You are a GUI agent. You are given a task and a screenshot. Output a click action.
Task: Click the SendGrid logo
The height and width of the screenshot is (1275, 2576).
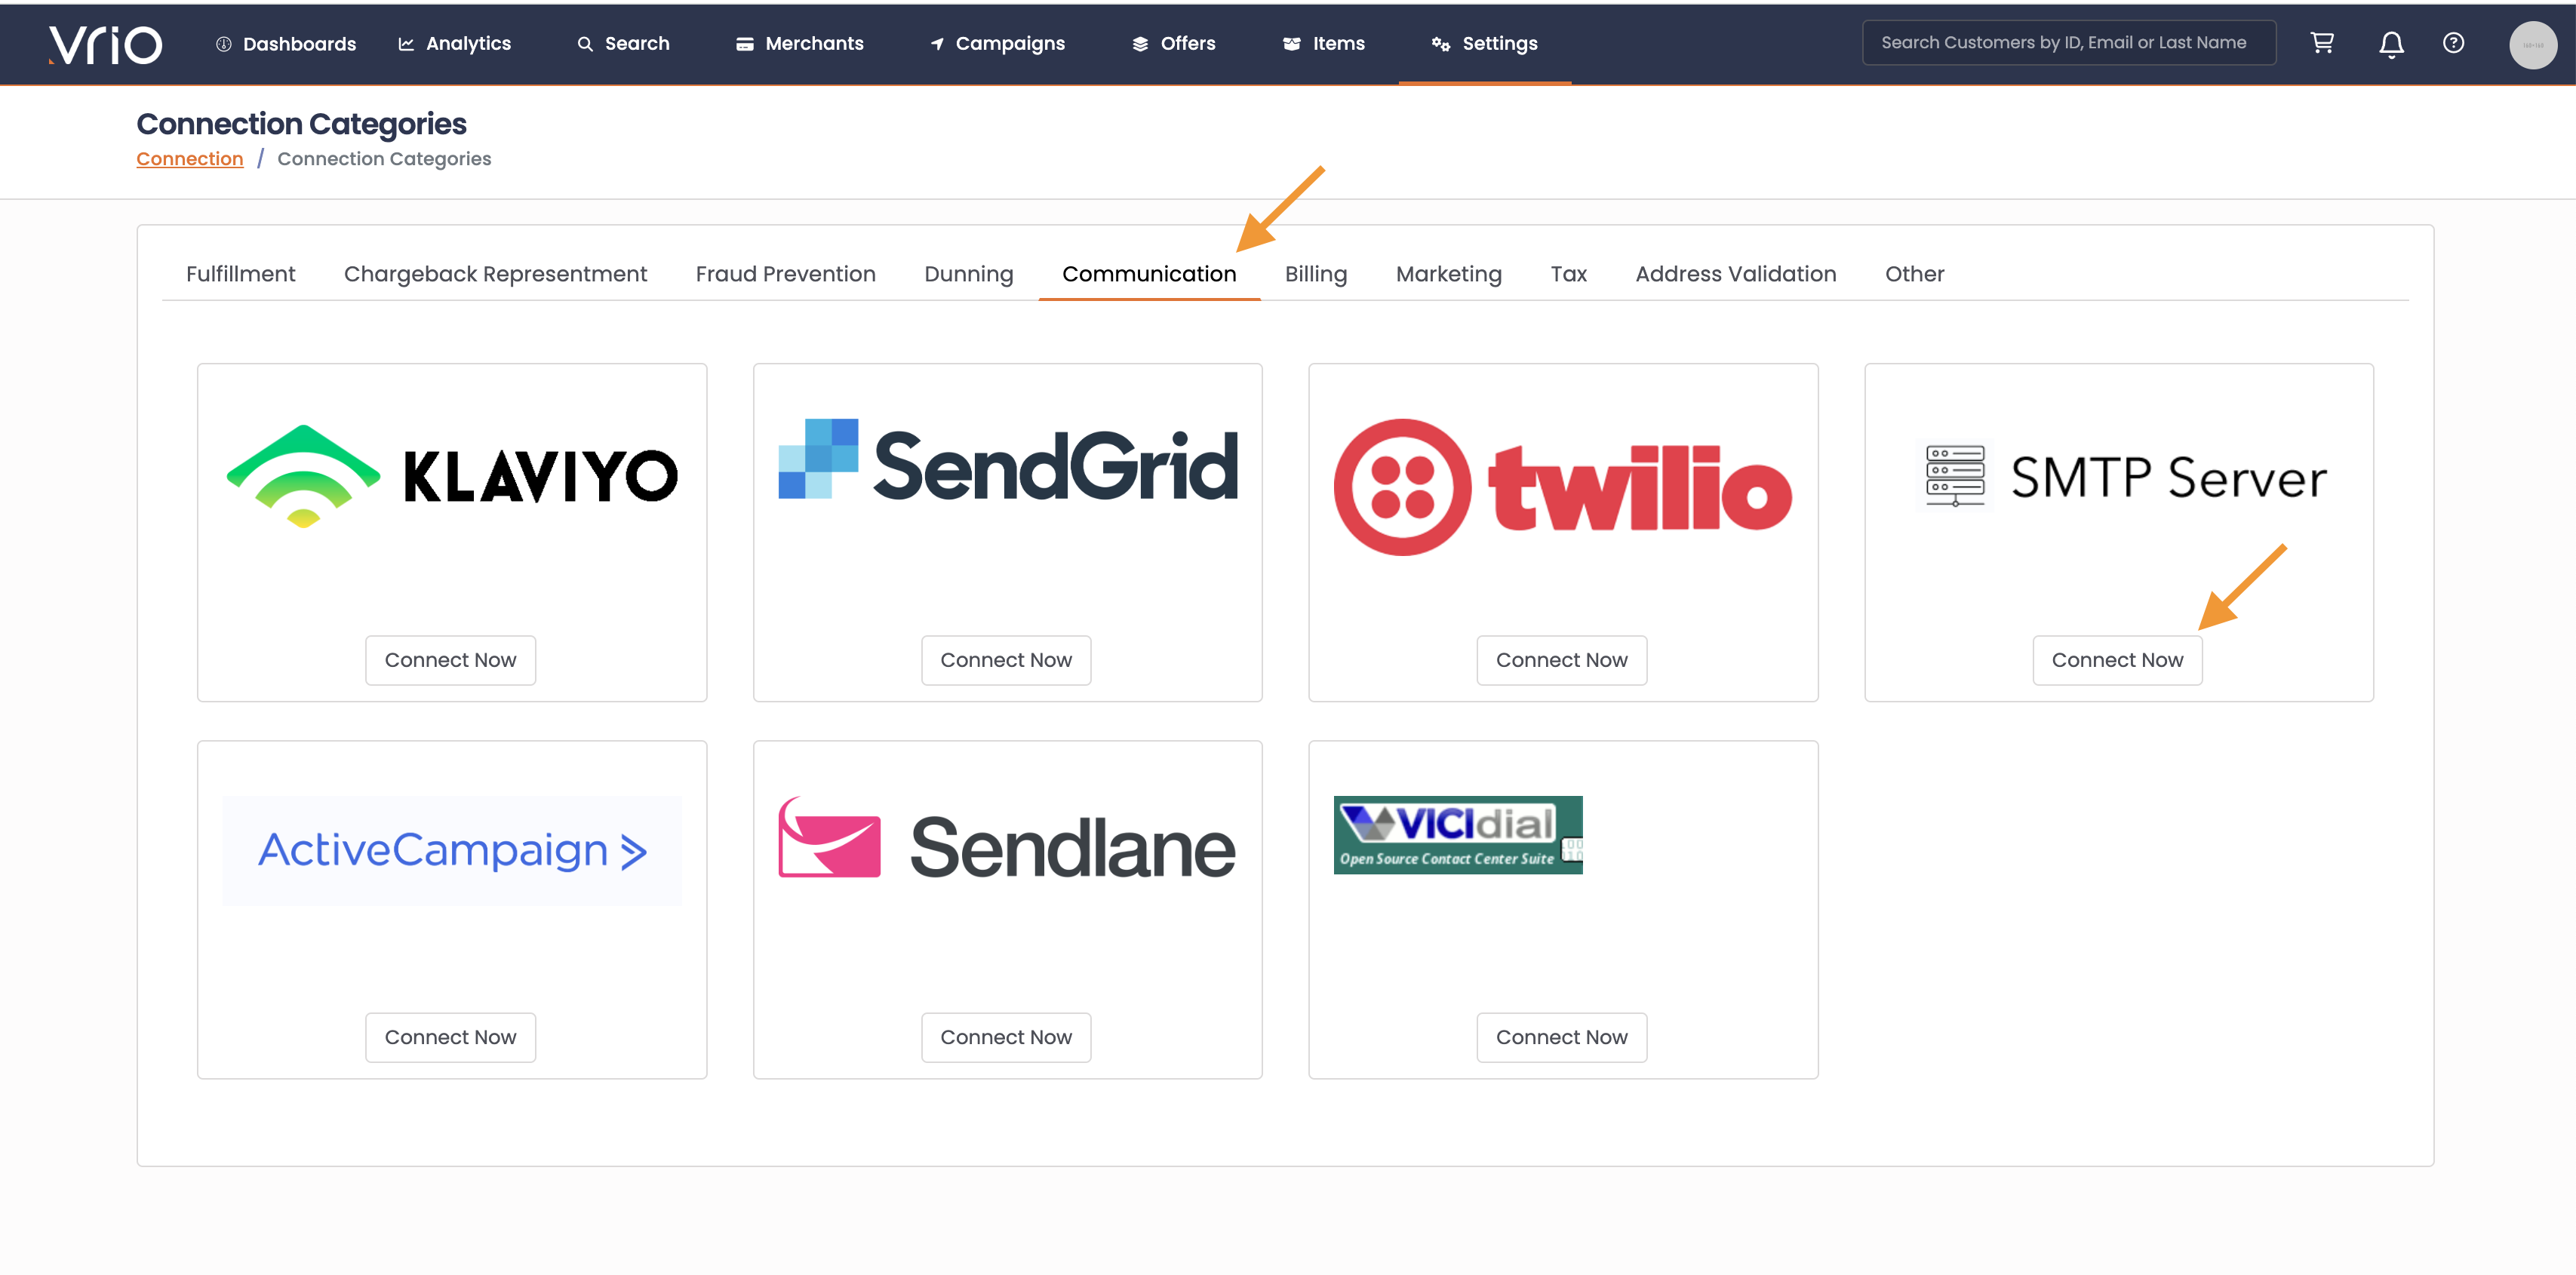click(x=1008, y=460)
